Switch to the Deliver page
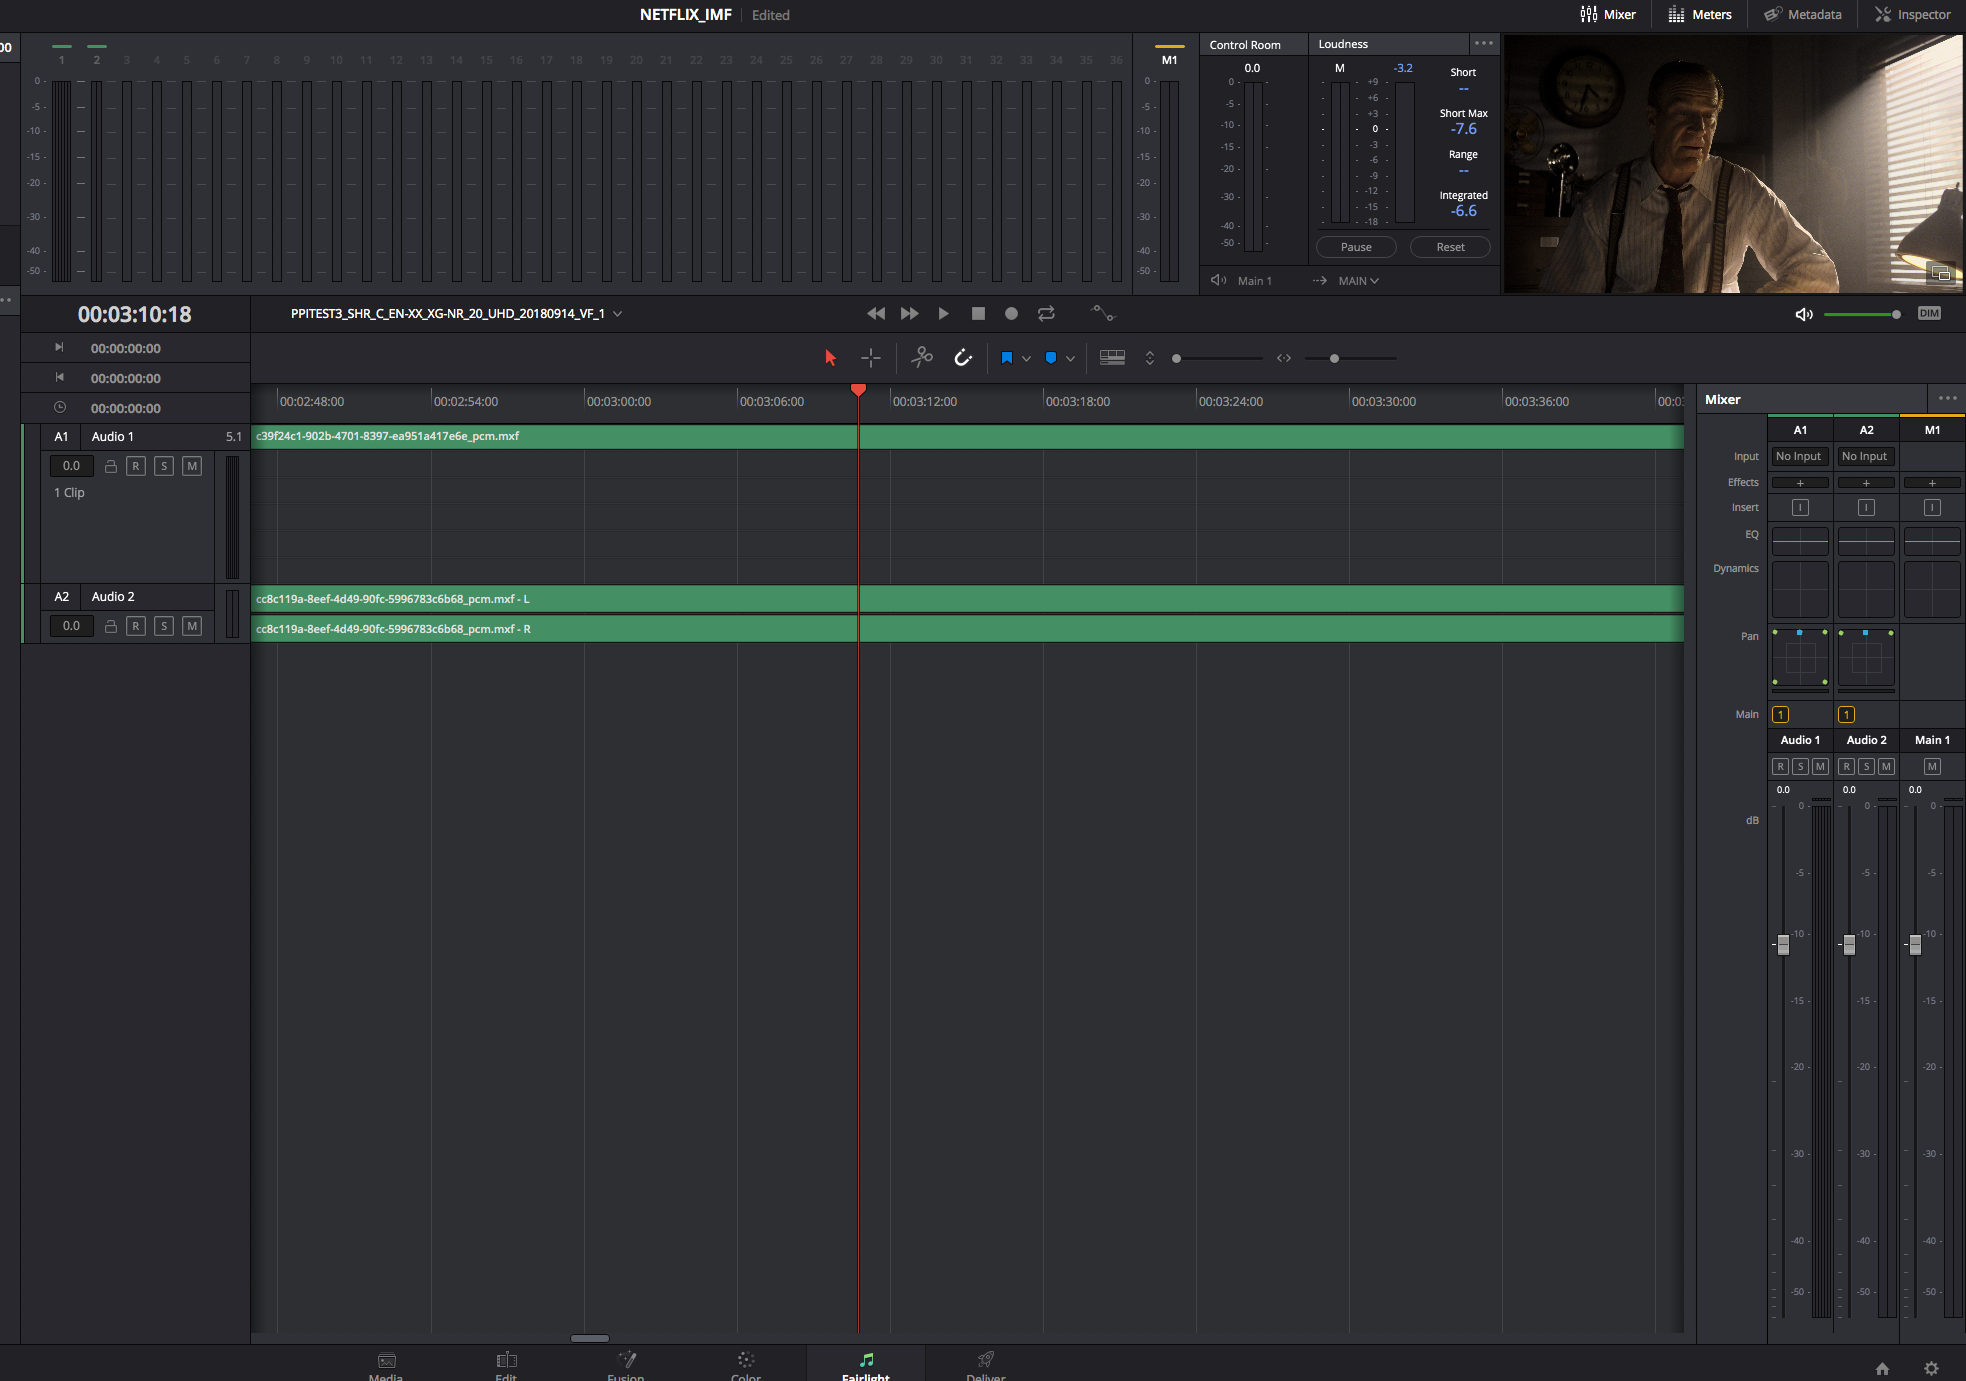The width and height of the screenshot is (1966, 1381). pyautogui.click(x=986, y=1366)
